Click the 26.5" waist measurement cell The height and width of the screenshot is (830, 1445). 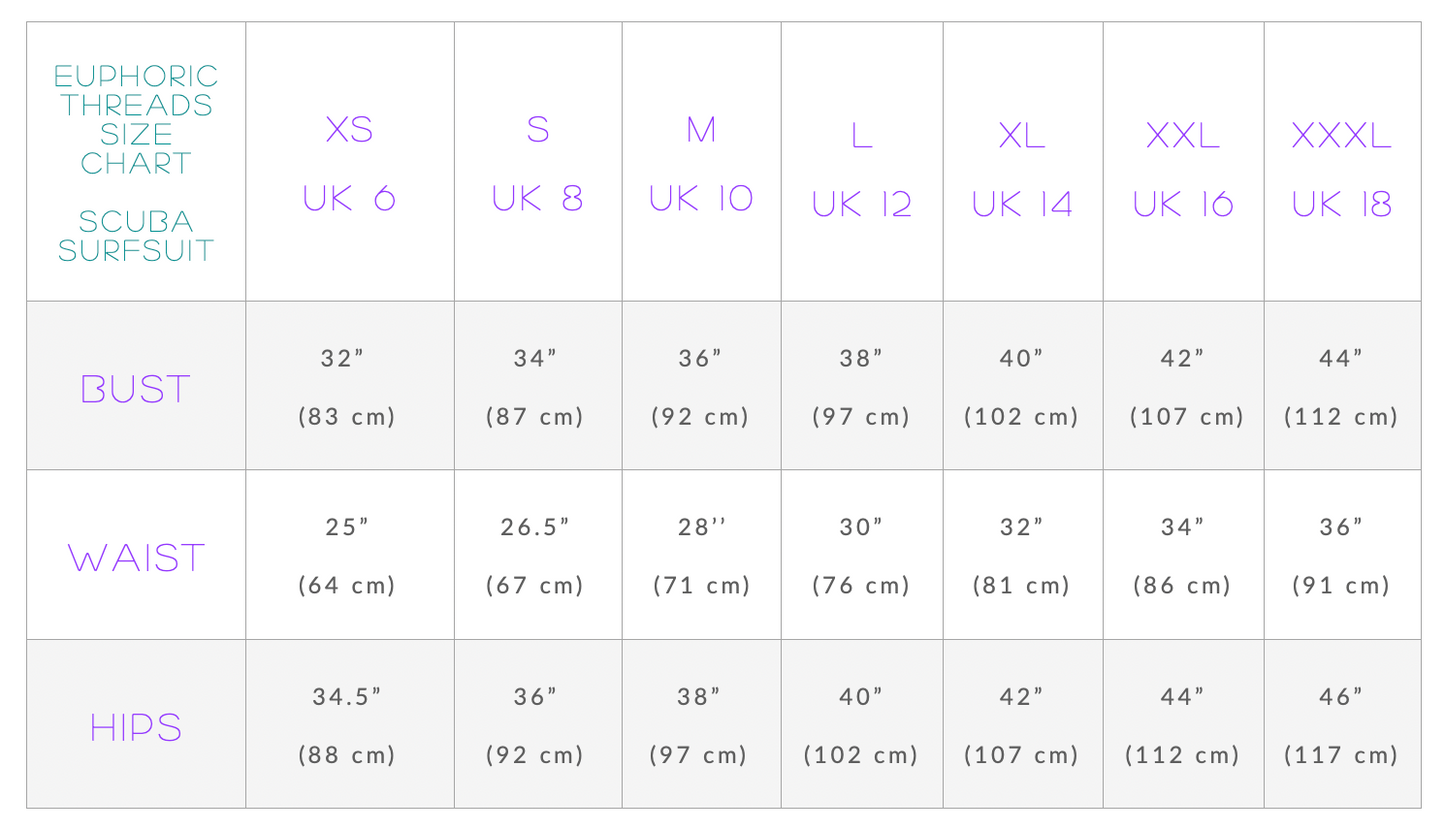tap(538, 555)
